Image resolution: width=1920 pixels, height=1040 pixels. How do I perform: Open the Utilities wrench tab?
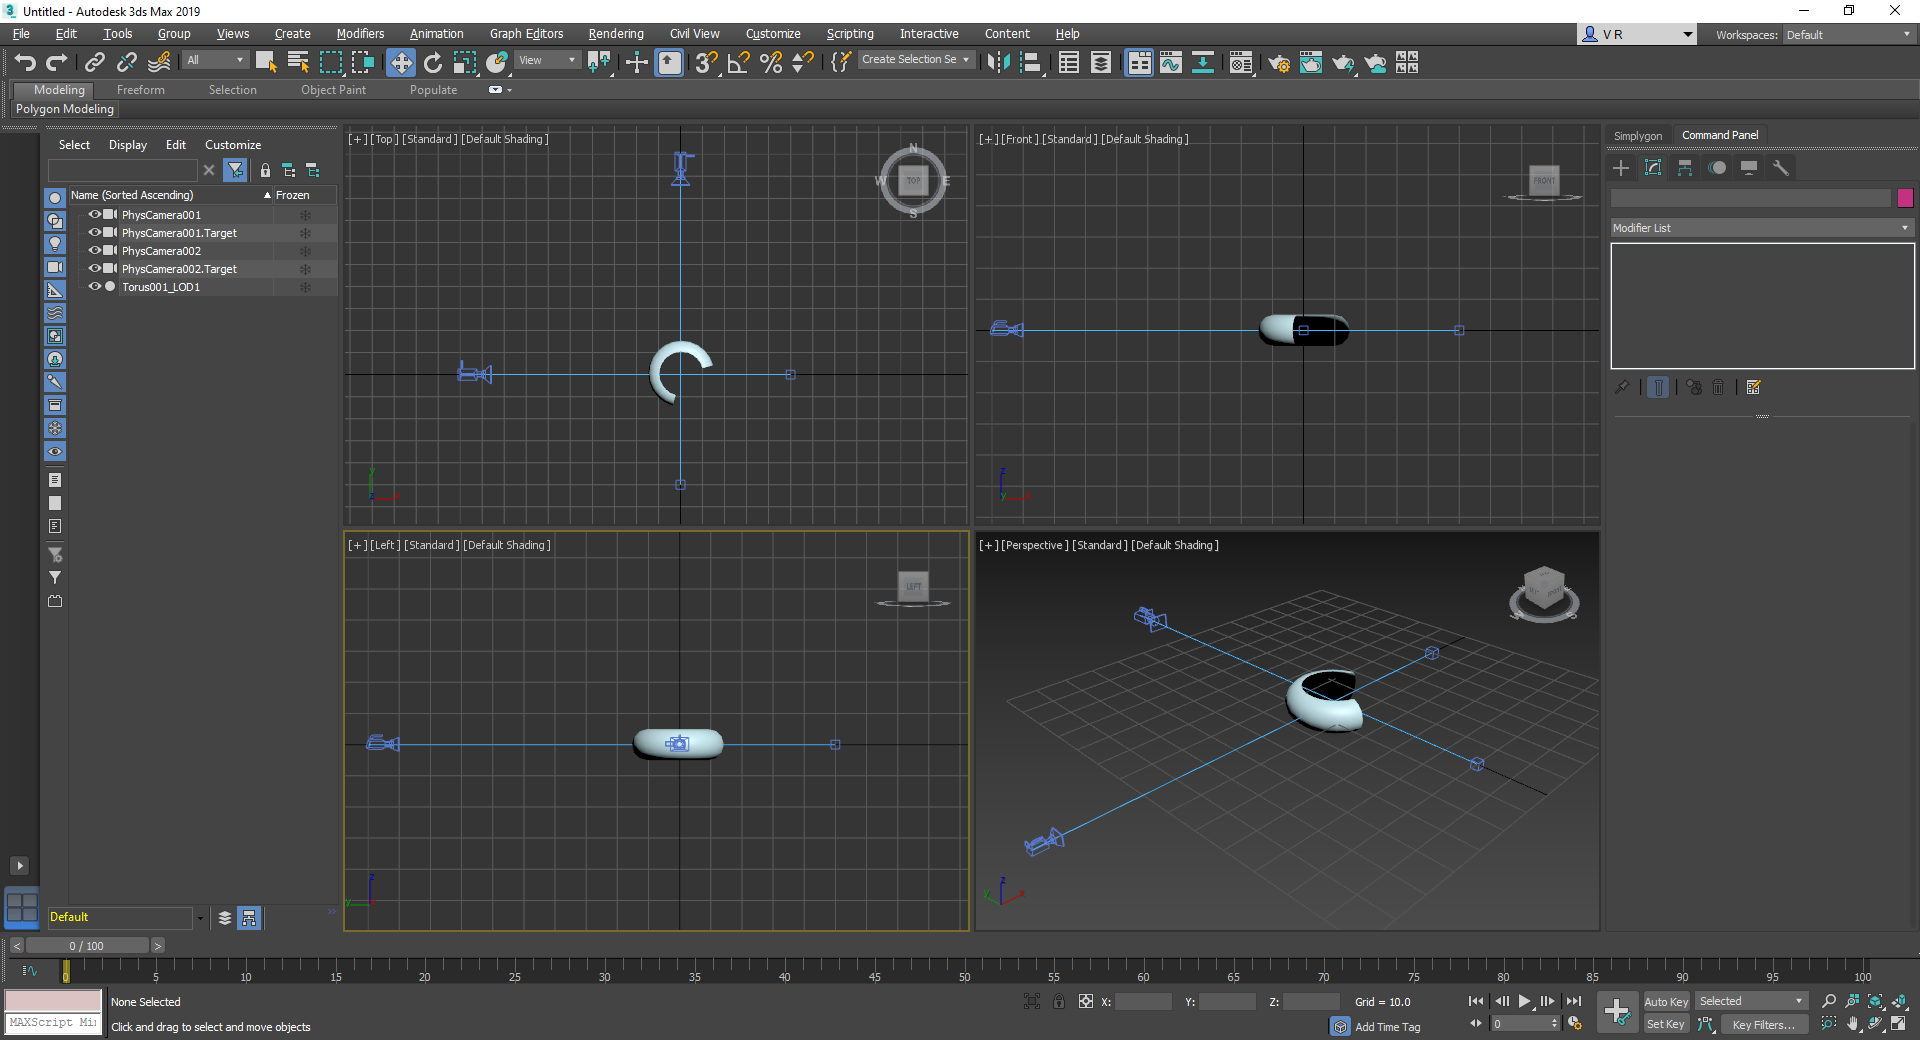click(x=1780, y=168)
